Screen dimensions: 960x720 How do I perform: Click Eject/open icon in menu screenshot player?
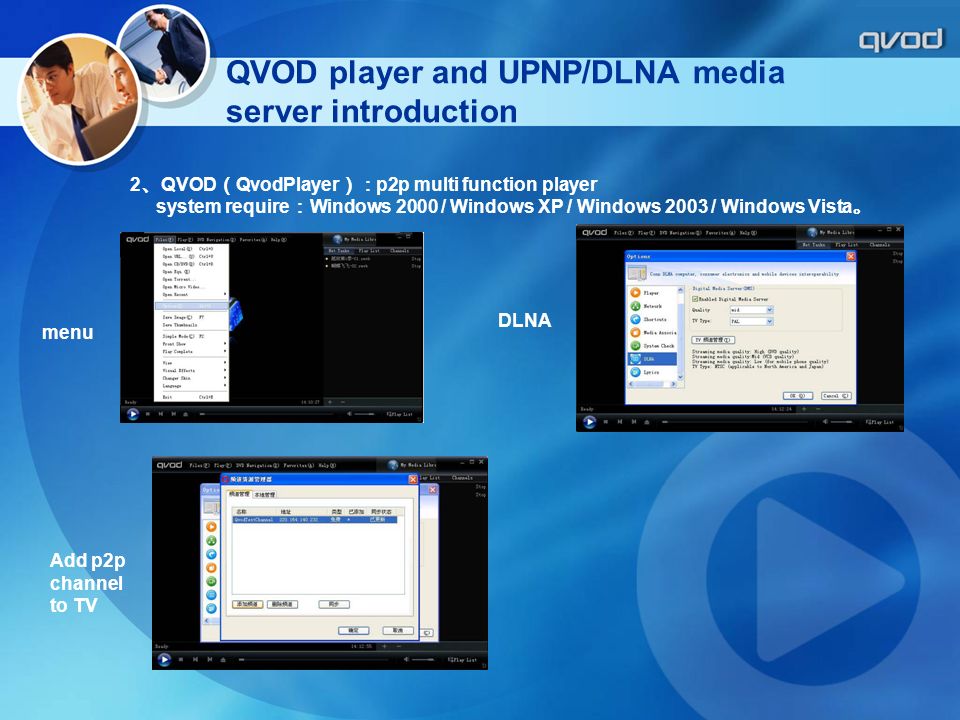point(186,414)
